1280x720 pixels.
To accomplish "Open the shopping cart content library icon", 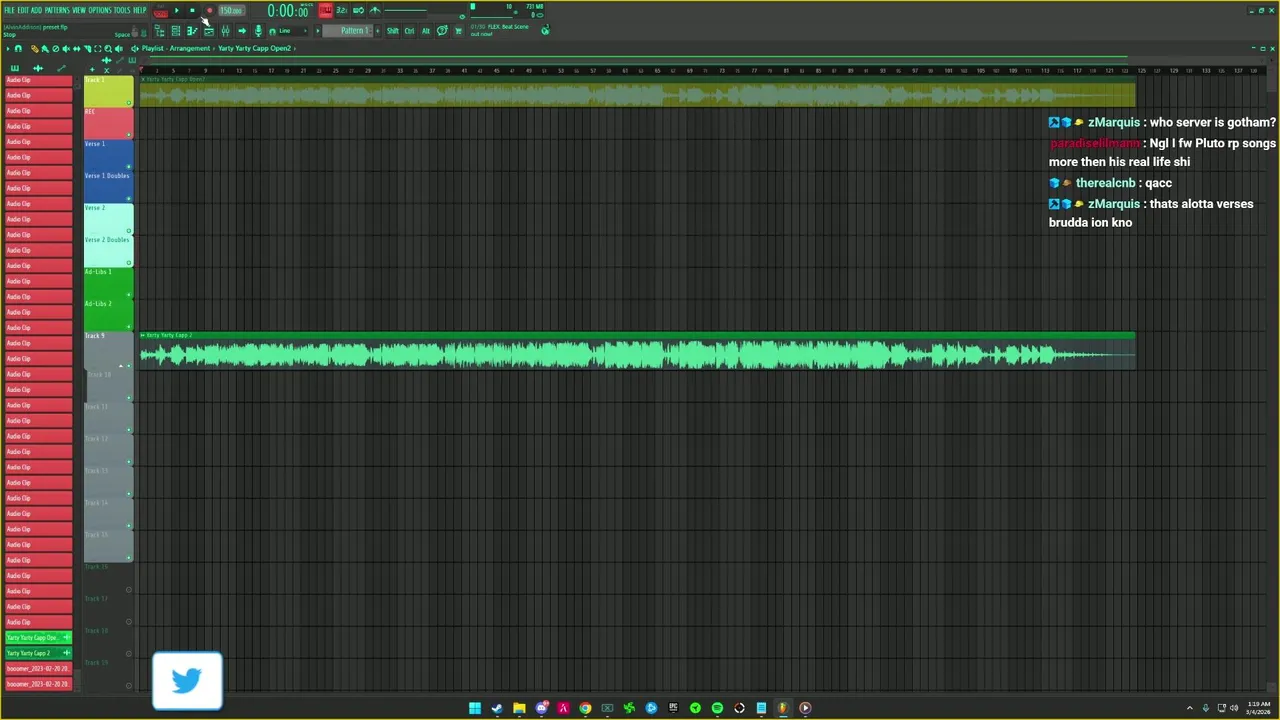I will point(458,31).
